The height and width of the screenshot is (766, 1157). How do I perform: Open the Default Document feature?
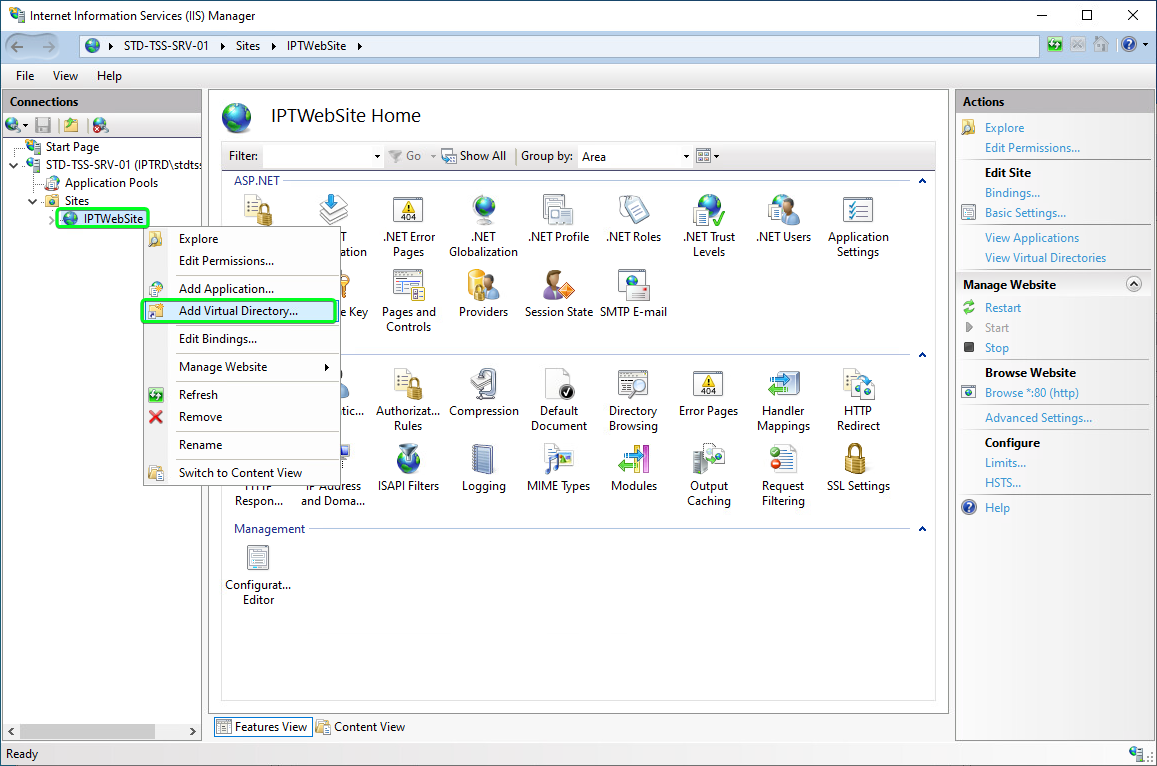[x=559, y=401]
